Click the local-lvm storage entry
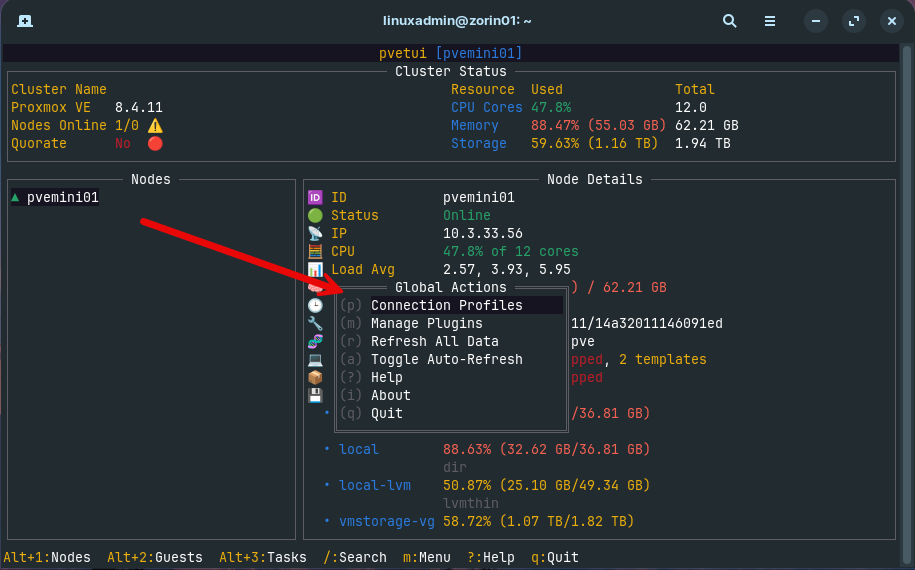Image resolution: width=915 pixels, height=570 pixels. [374, 486]
